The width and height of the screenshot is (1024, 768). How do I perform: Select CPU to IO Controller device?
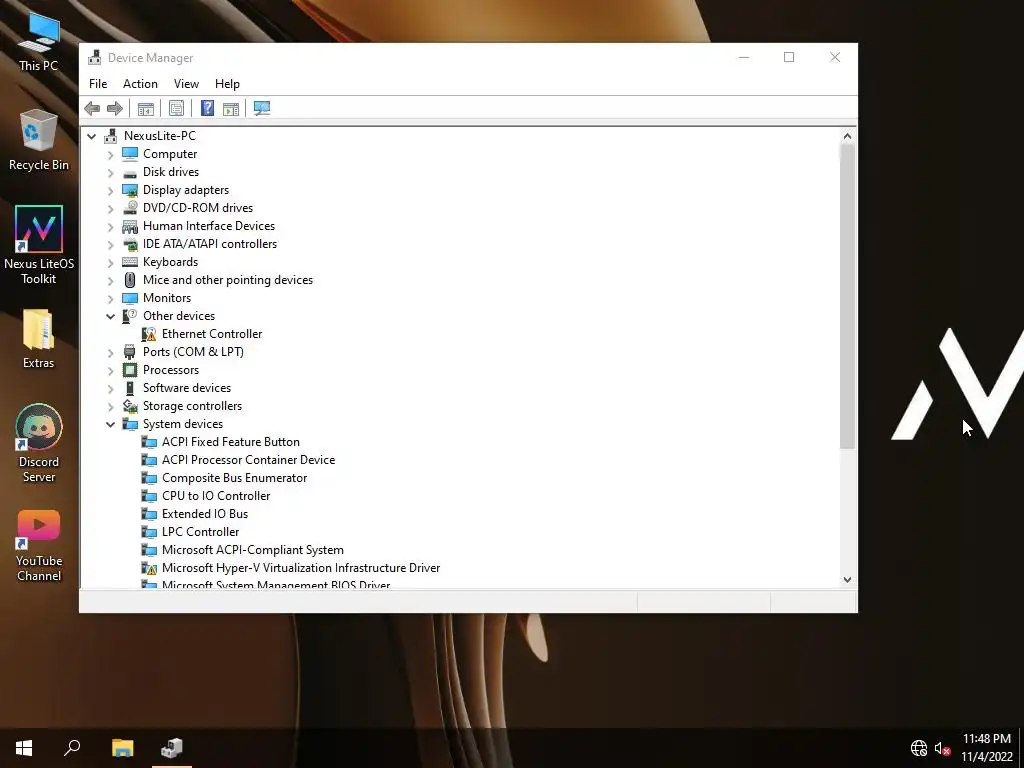pos(216,496)
